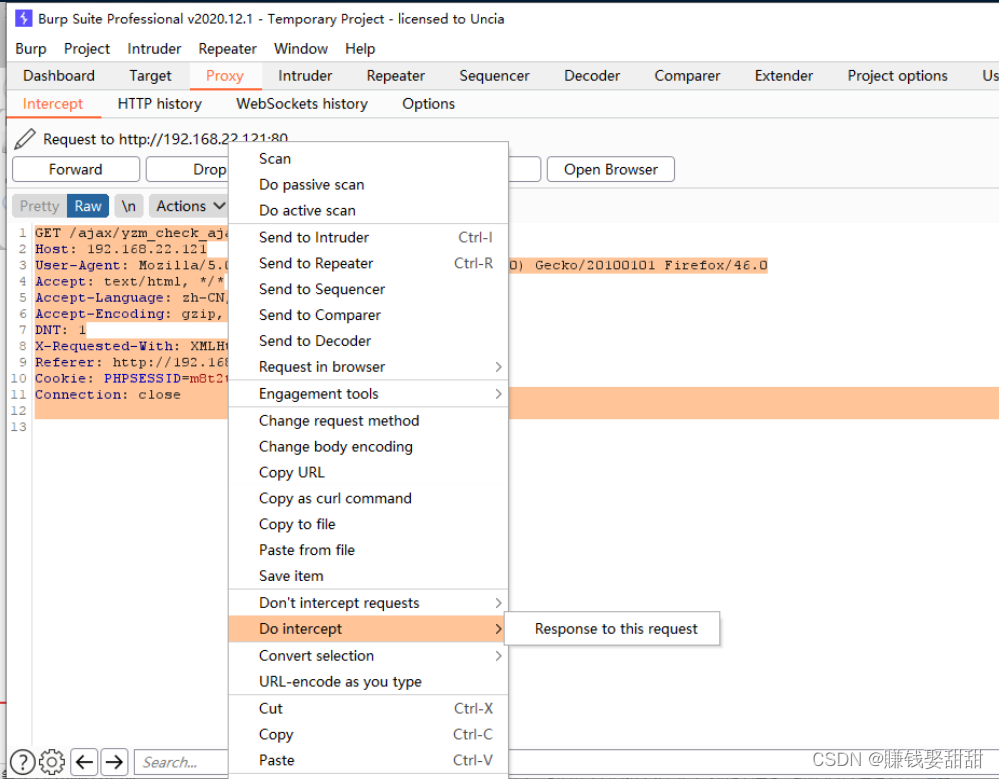Click the Open Browser button

610,169
